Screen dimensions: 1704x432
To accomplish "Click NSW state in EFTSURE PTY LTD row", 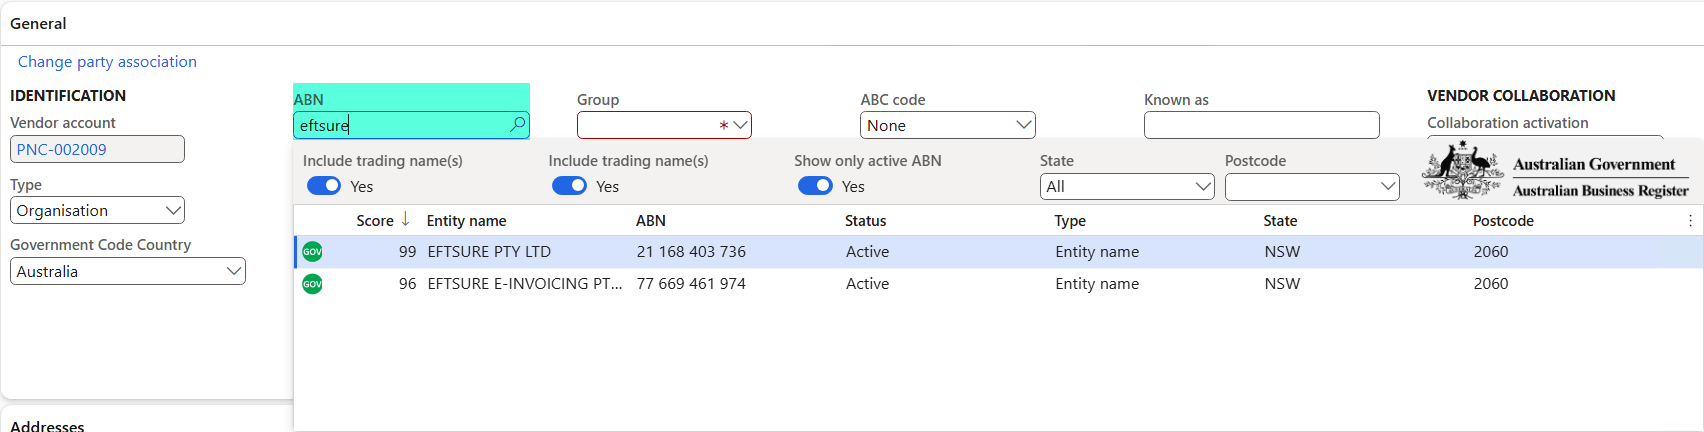I will pos(1282,252).
